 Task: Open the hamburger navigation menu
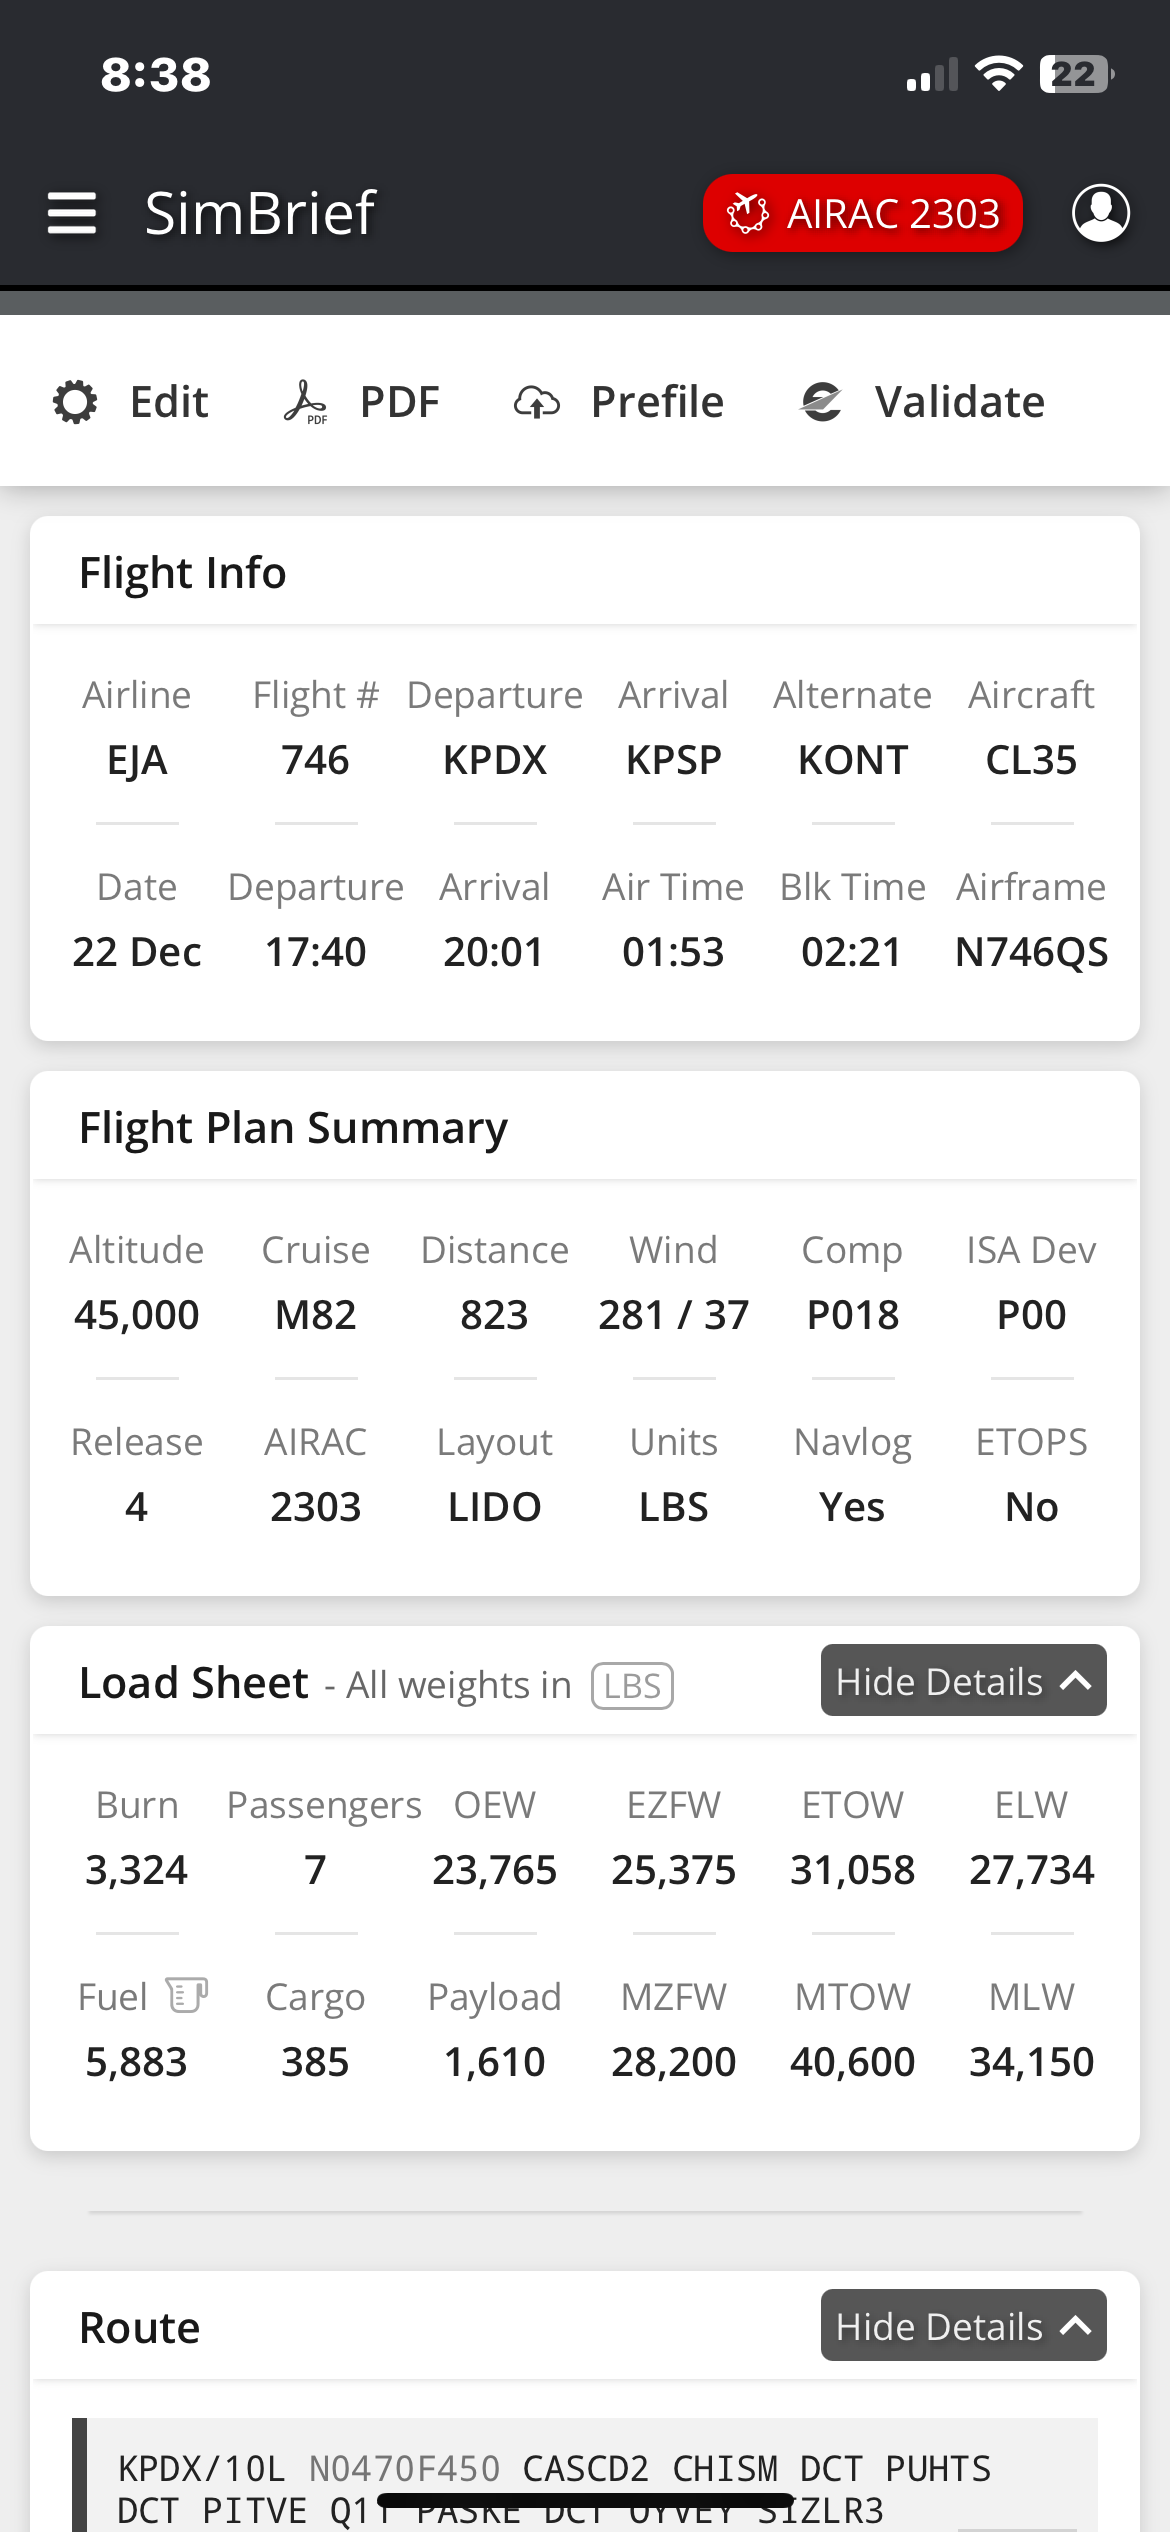[72, 213]
